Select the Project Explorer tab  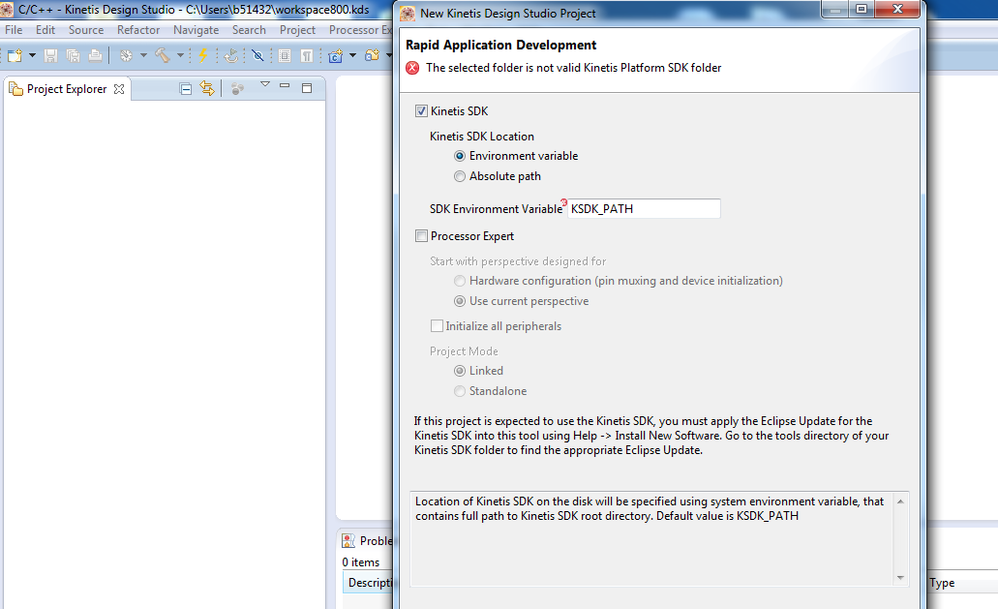tap(67, 89)
